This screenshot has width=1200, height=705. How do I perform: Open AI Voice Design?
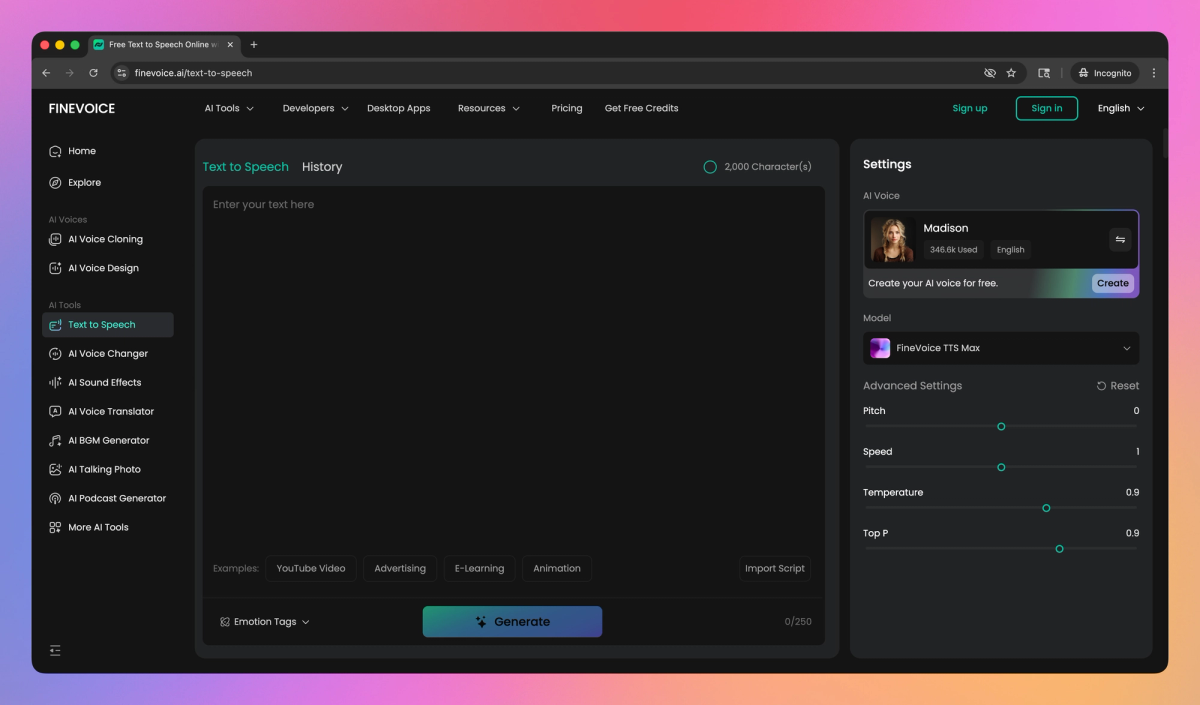click(x=104, y=267)
